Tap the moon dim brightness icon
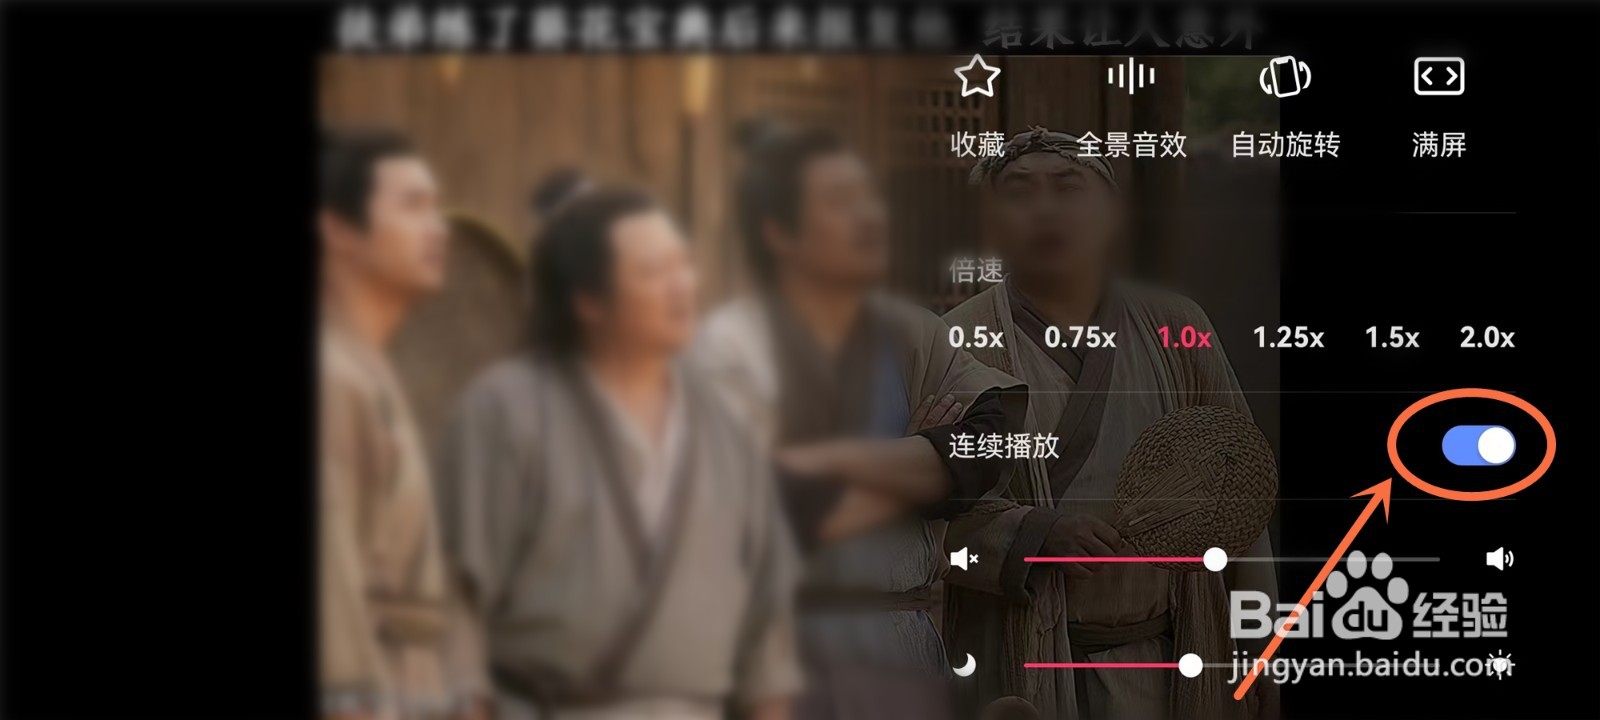Viewport: 1600px width, 720px height. pyautogui.click(x=964, y=665)
